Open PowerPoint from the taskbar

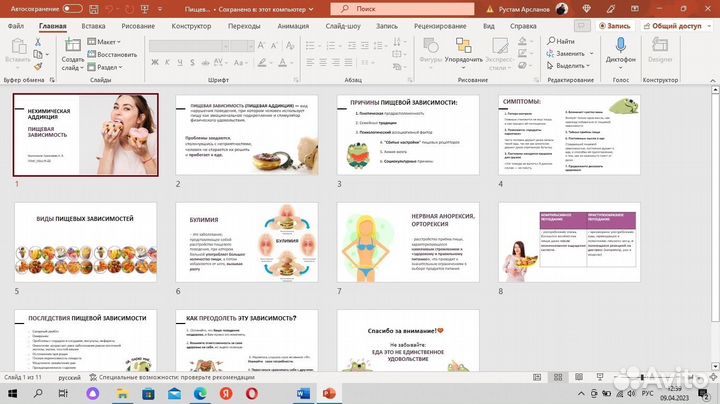click(331, 395)
